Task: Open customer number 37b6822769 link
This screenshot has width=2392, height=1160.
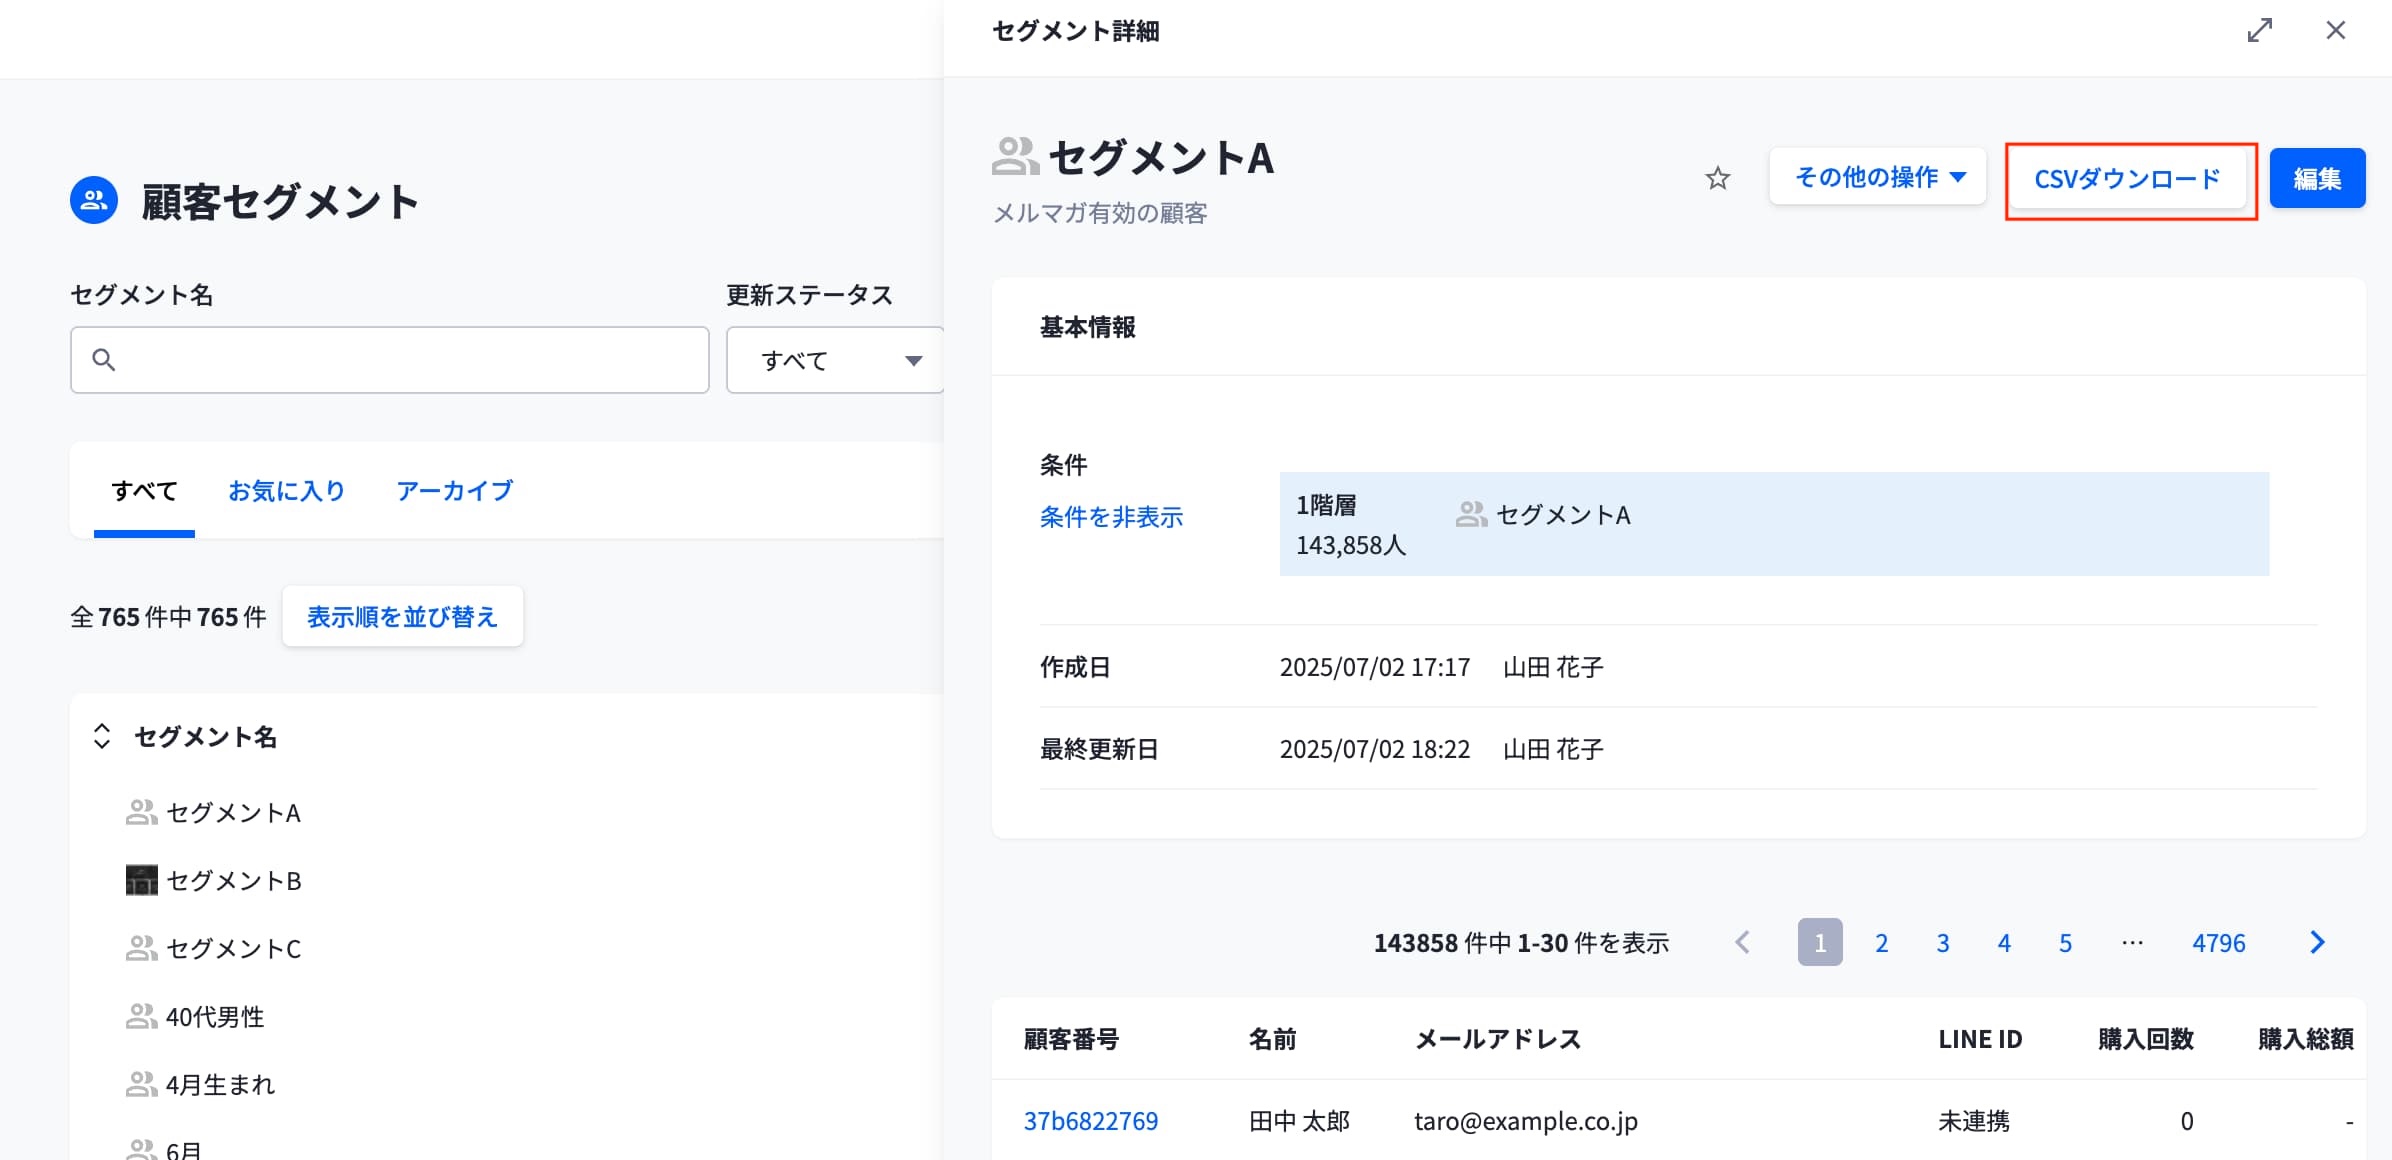Action: pyautogui.click(x=1090, y=1121)
